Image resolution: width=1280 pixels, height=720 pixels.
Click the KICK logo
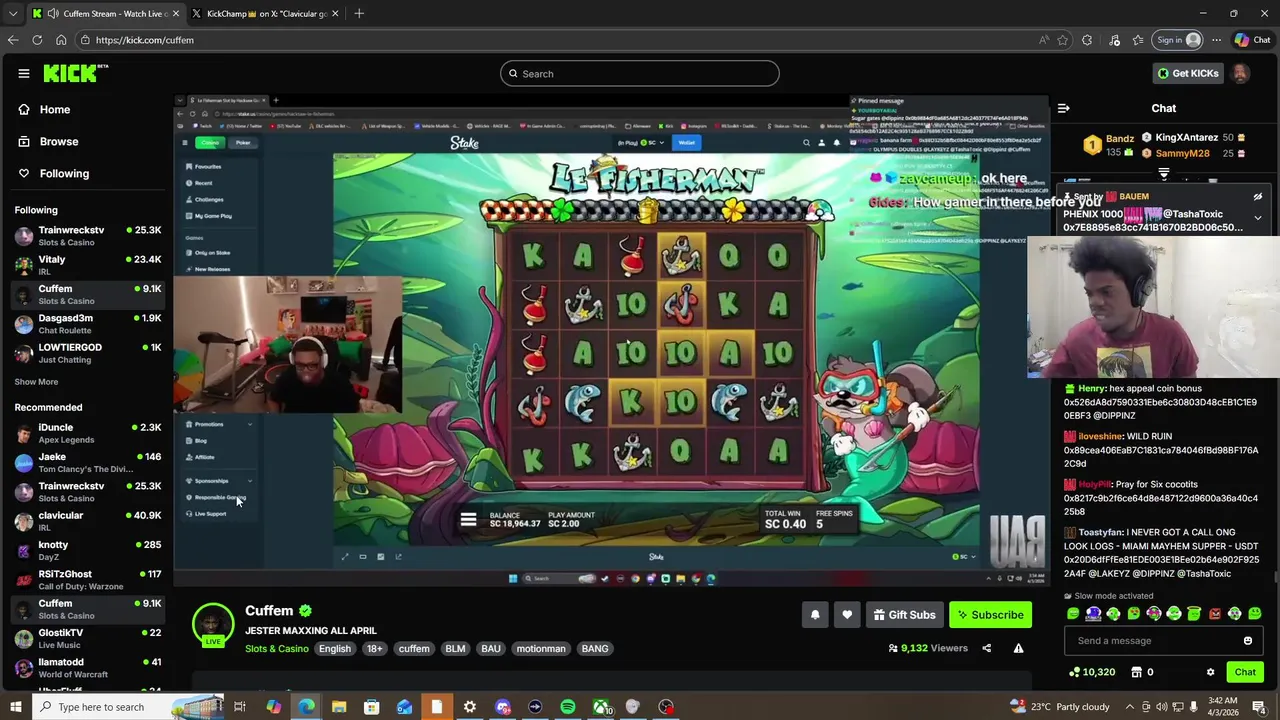point(76,73)
